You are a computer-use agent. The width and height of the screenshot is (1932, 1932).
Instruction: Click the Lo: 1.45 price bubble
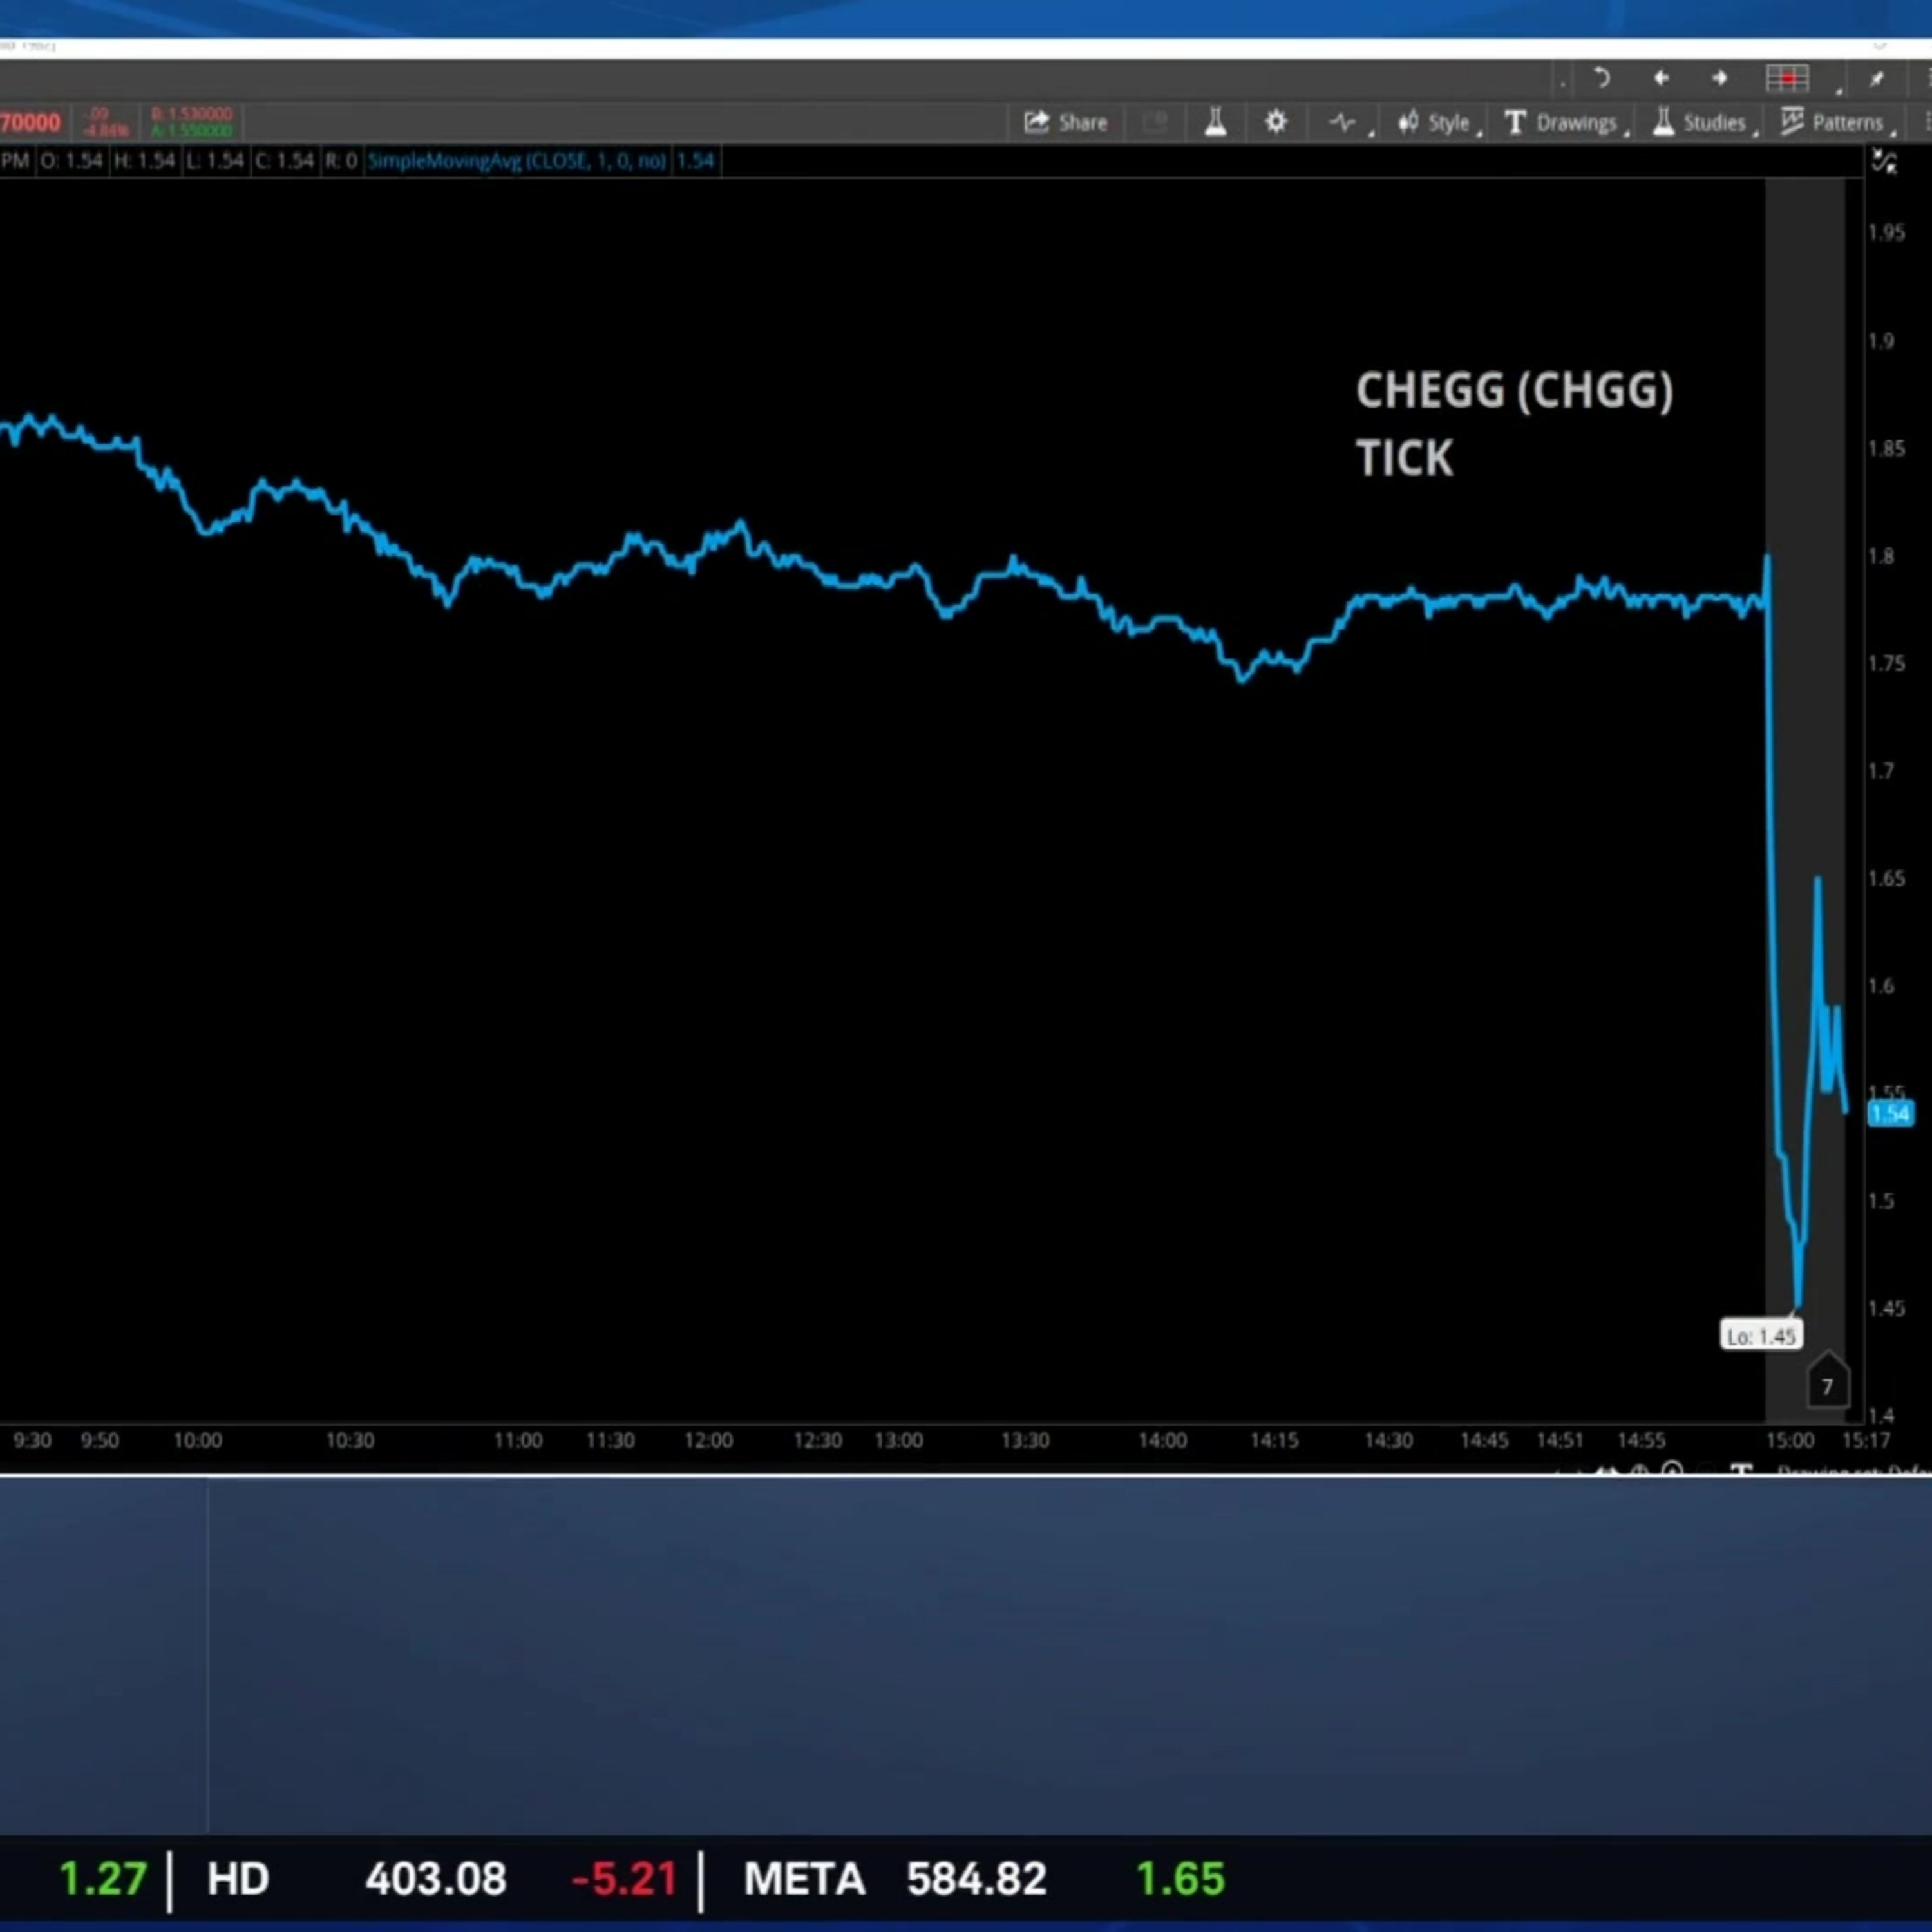coord(1761,1336)
